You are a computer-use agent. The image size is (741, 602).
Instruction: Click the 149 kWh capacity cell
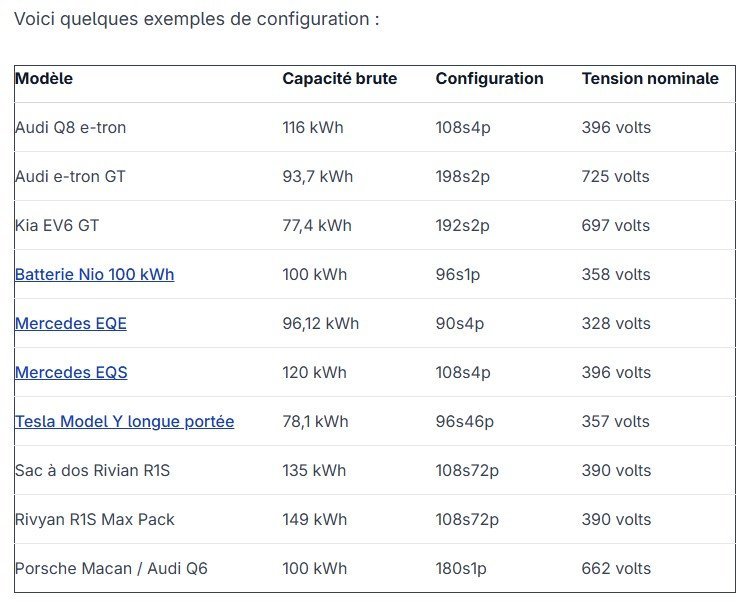pyautogui.click(x=314, y=519)
